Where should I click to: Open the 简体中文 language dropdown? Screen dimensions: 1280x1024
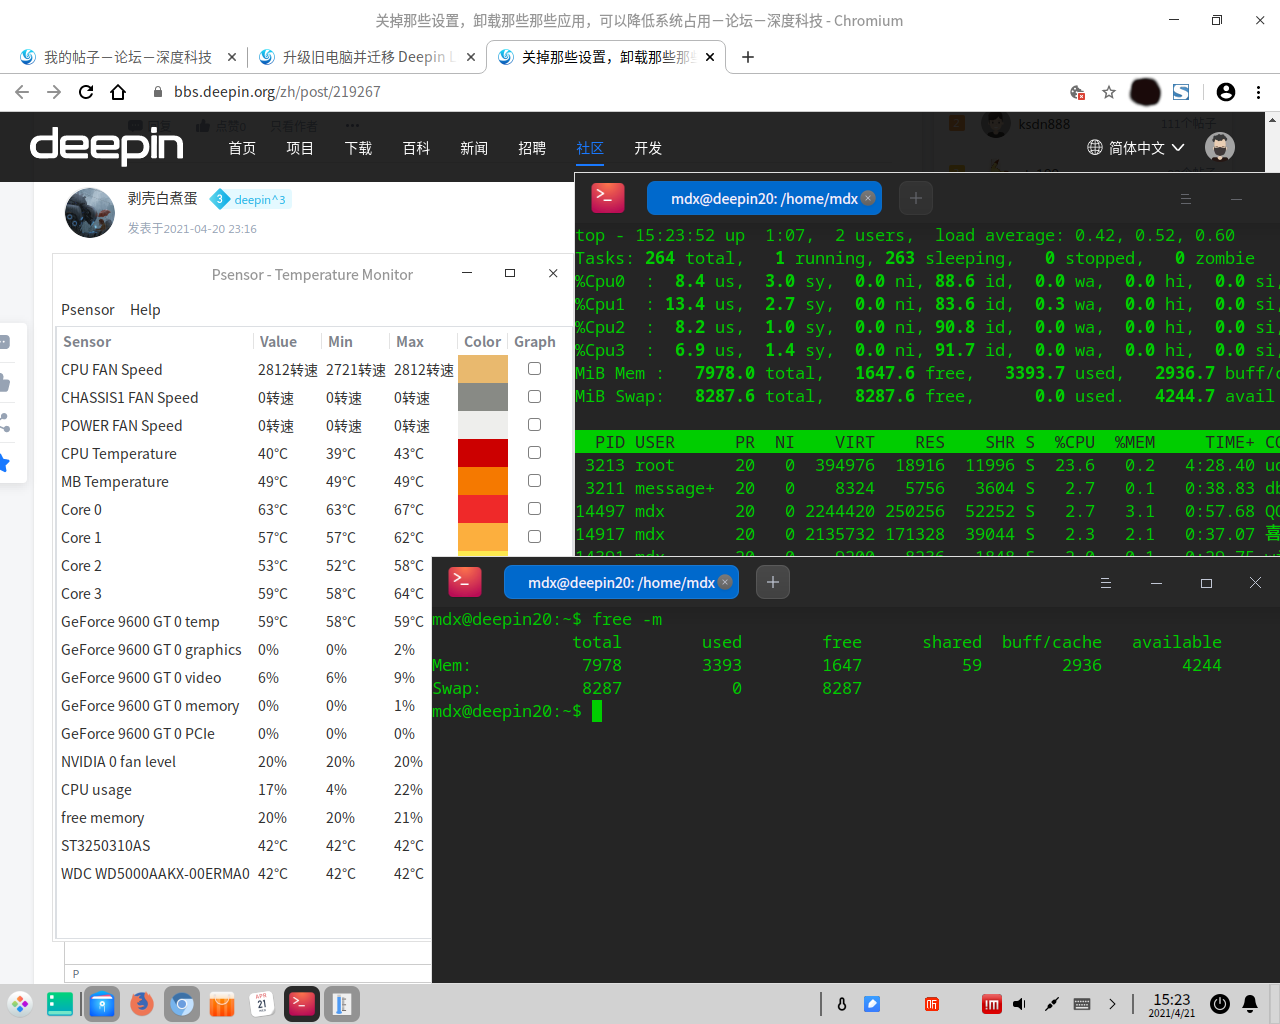1136,148
